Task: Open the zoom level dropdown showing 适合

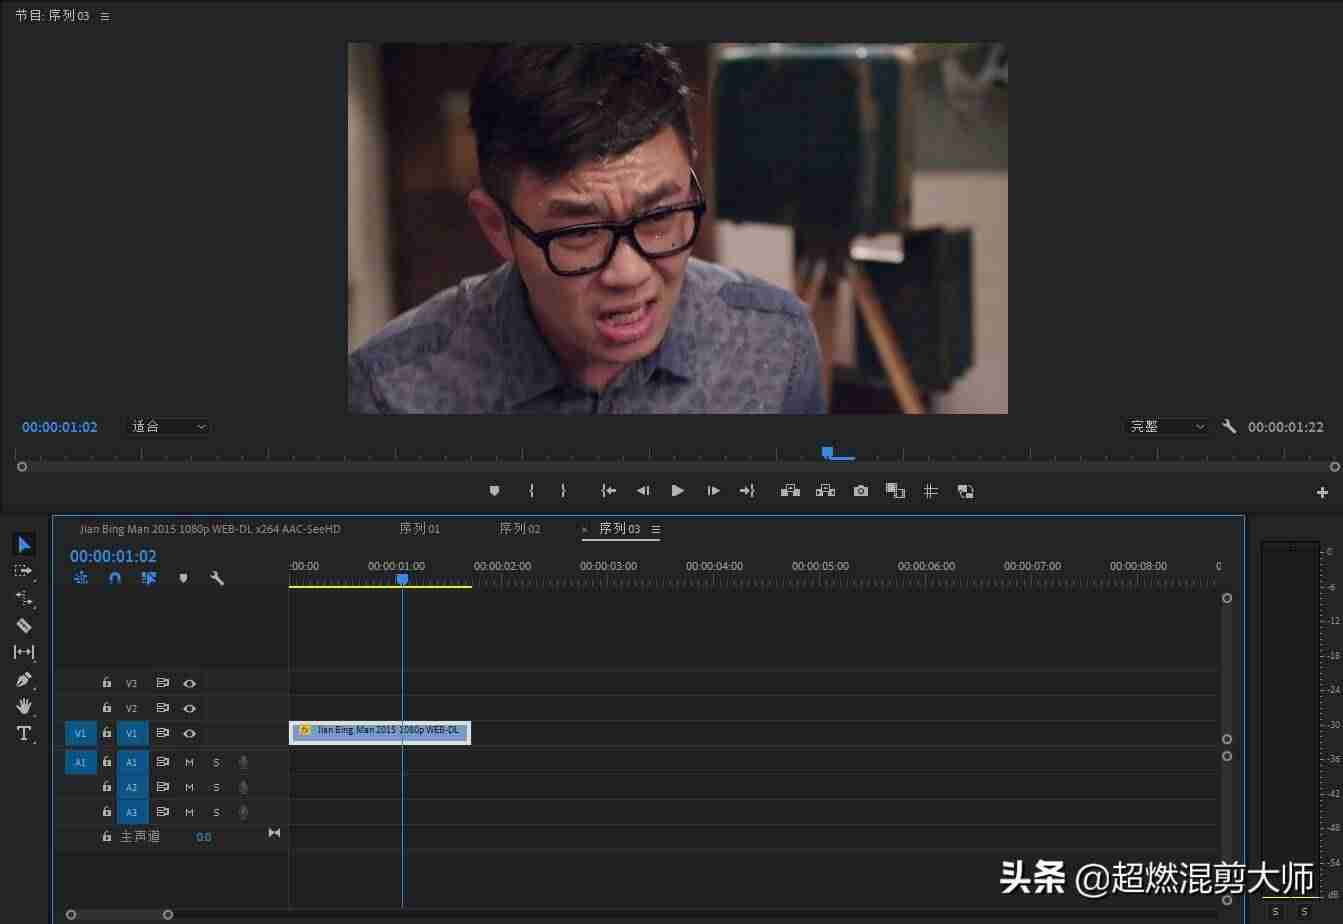Action: (168, 427)
